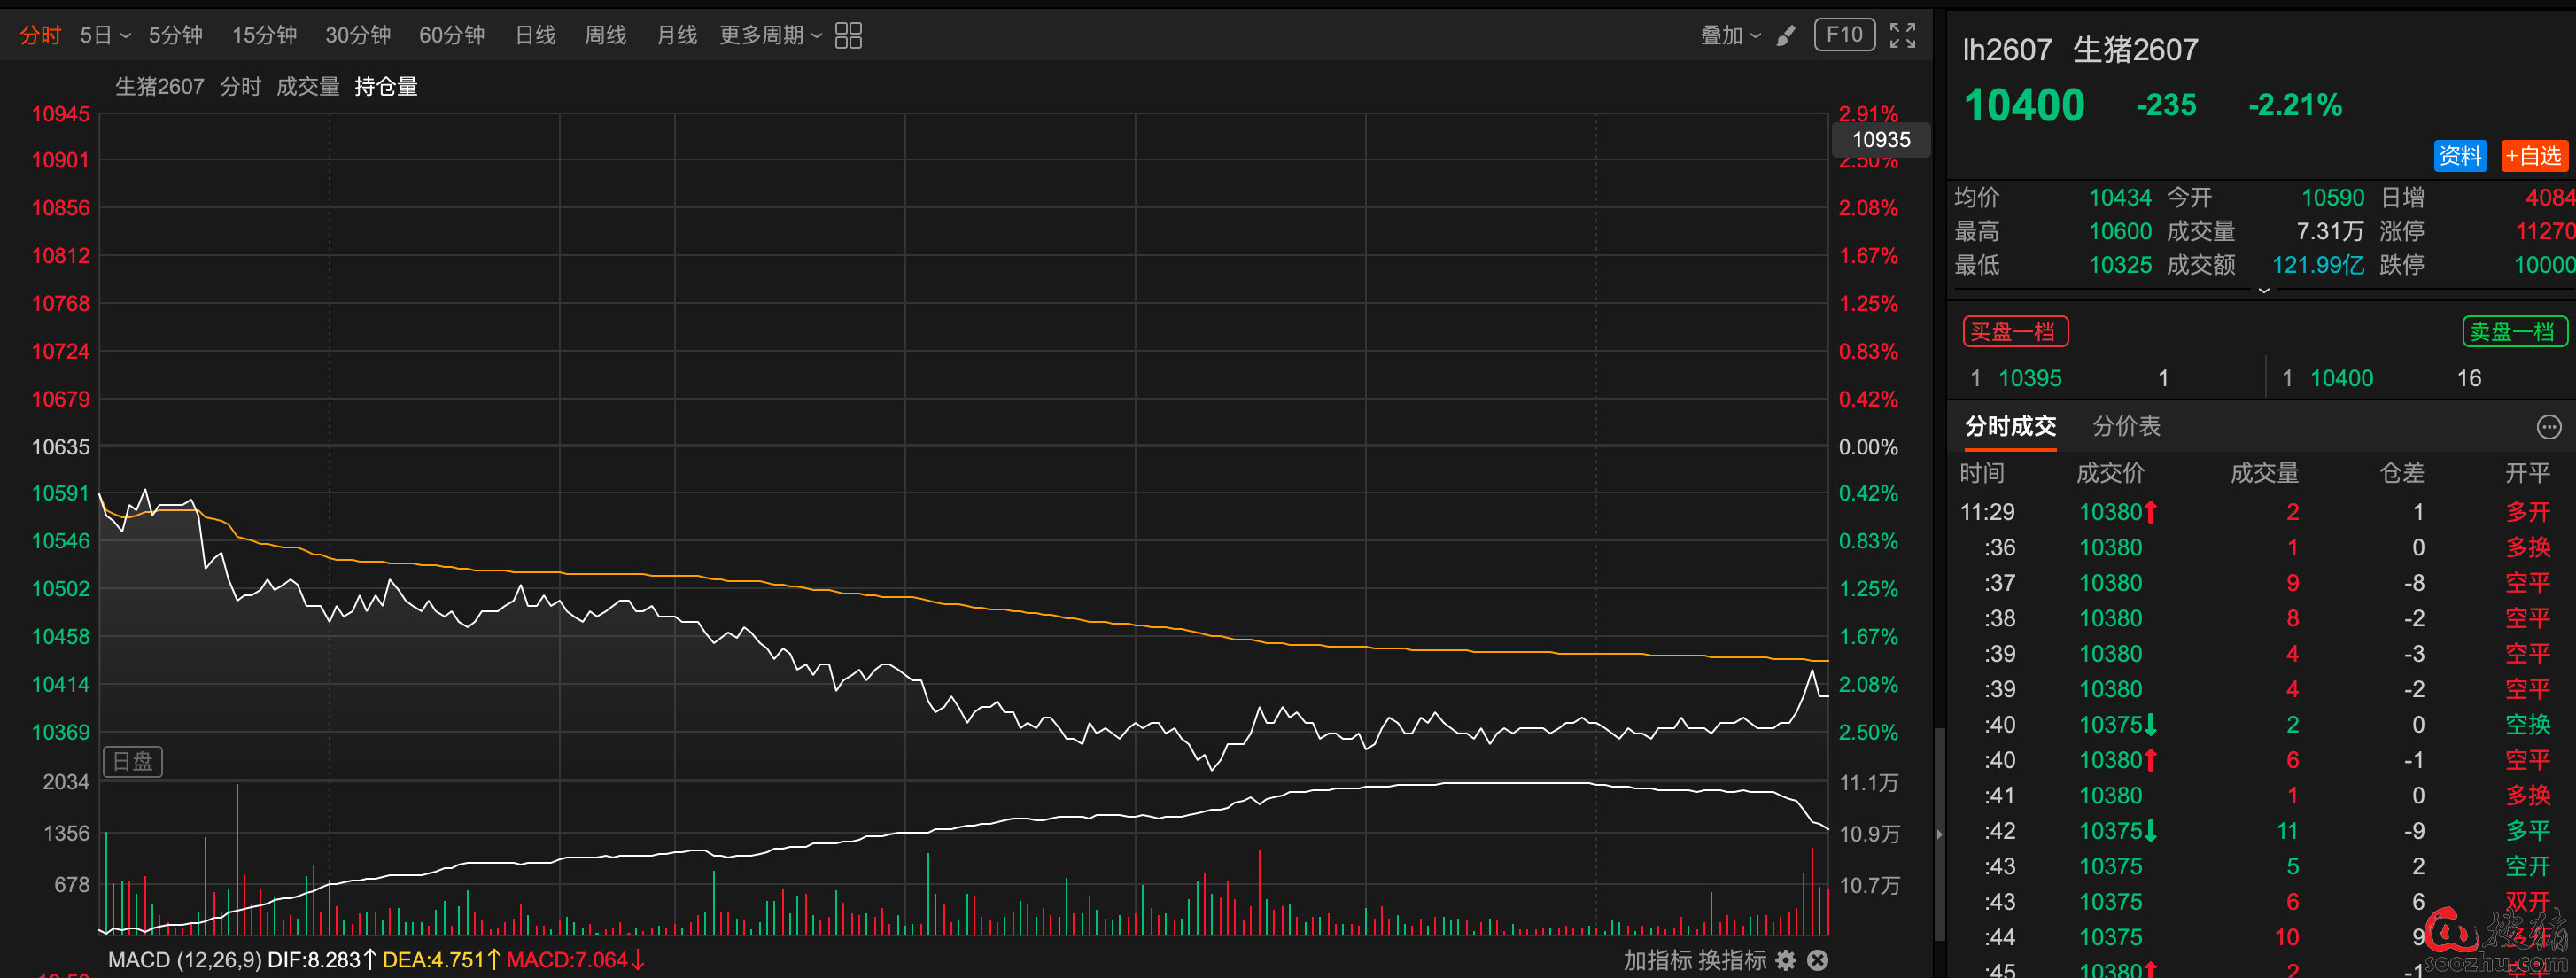Viewport: 2576px width, 978px height.
Task: Expand 更多周期 dropdown menu
Action: [x=770, y=35]
